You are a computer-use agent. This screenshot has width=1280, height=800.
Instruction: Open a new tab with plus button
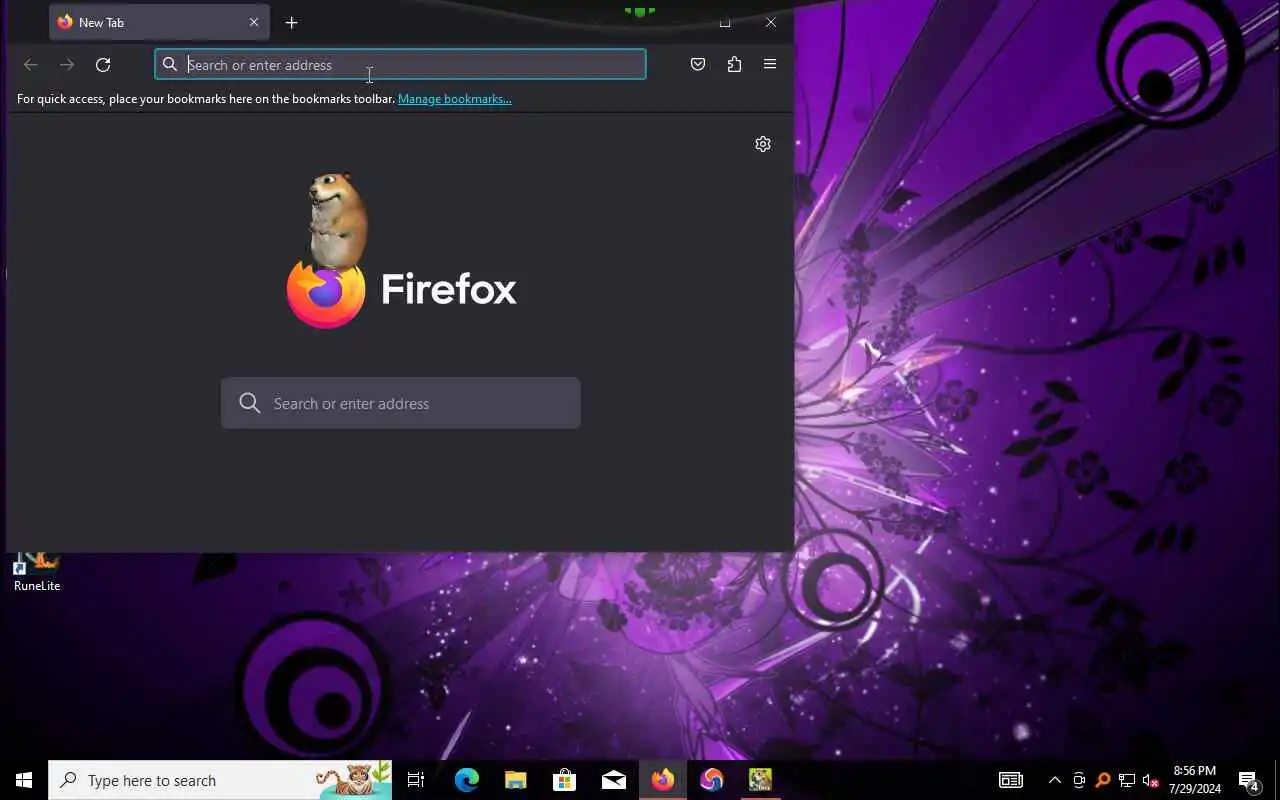click(x=291, y=22)
